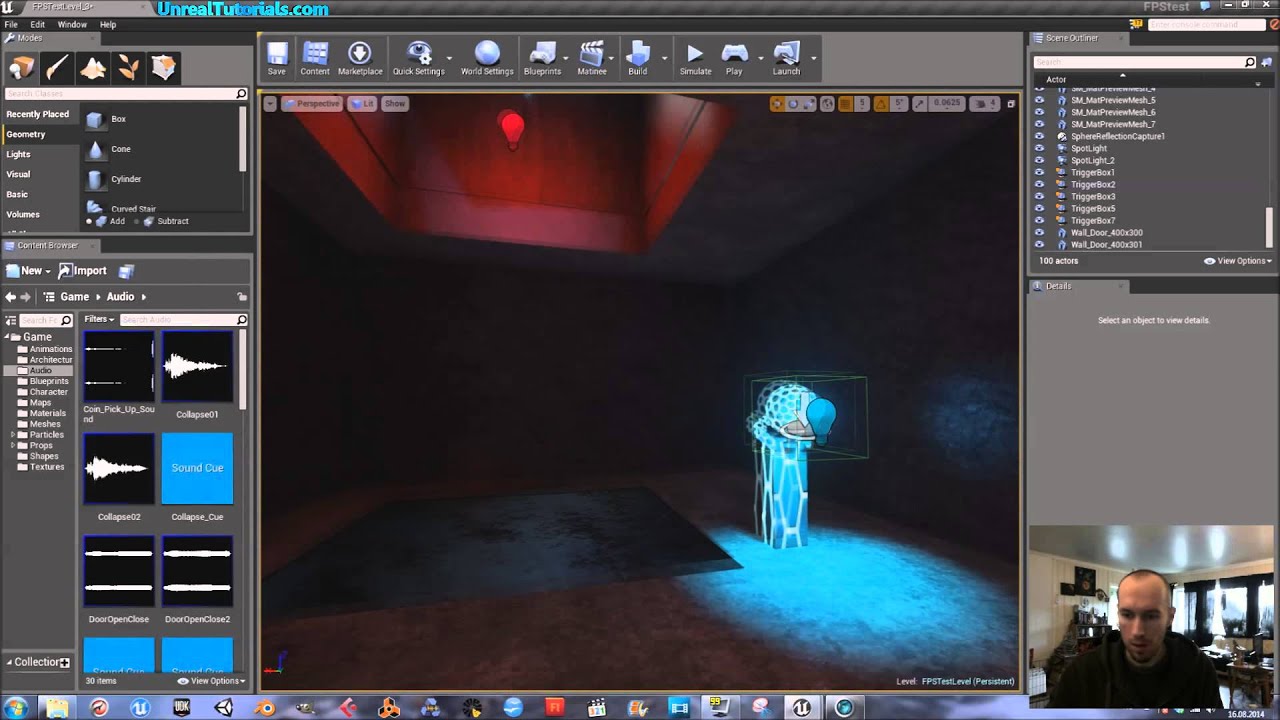The width and height of the screenshot is (1280, 720).
Task: Open the File menu
Action: click(x=11, y=24)
